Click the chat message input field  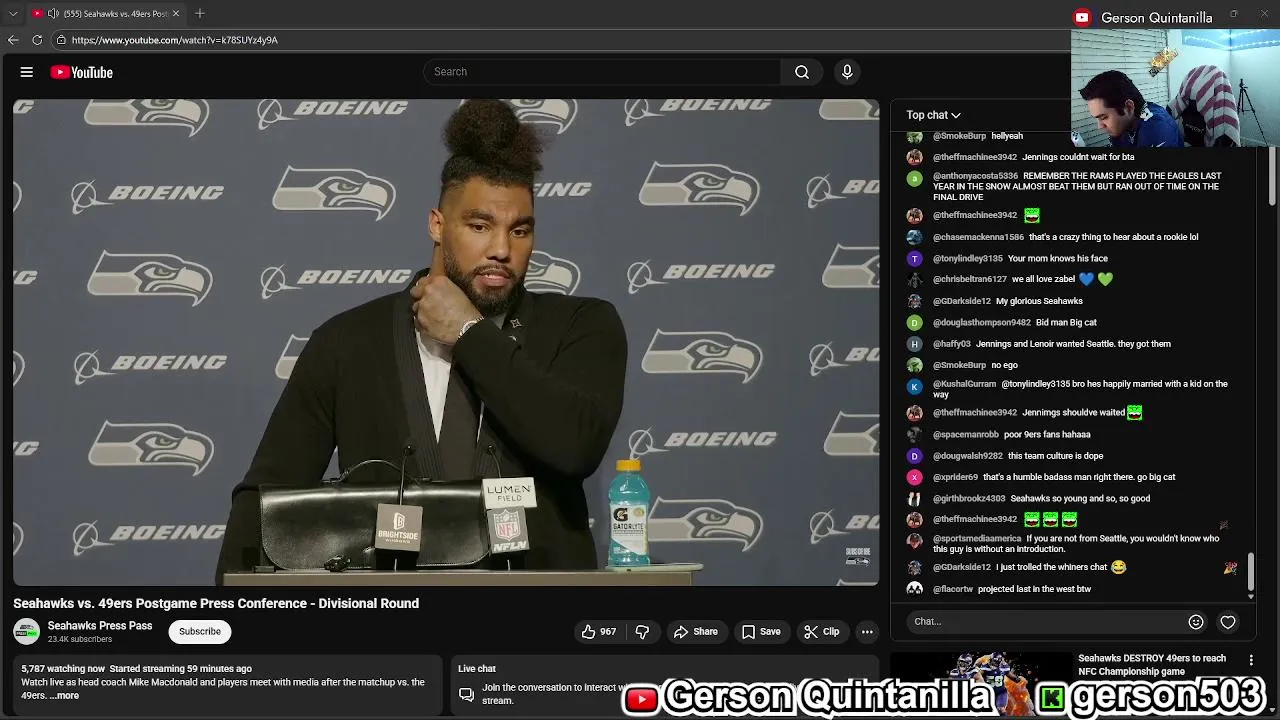1045,621
